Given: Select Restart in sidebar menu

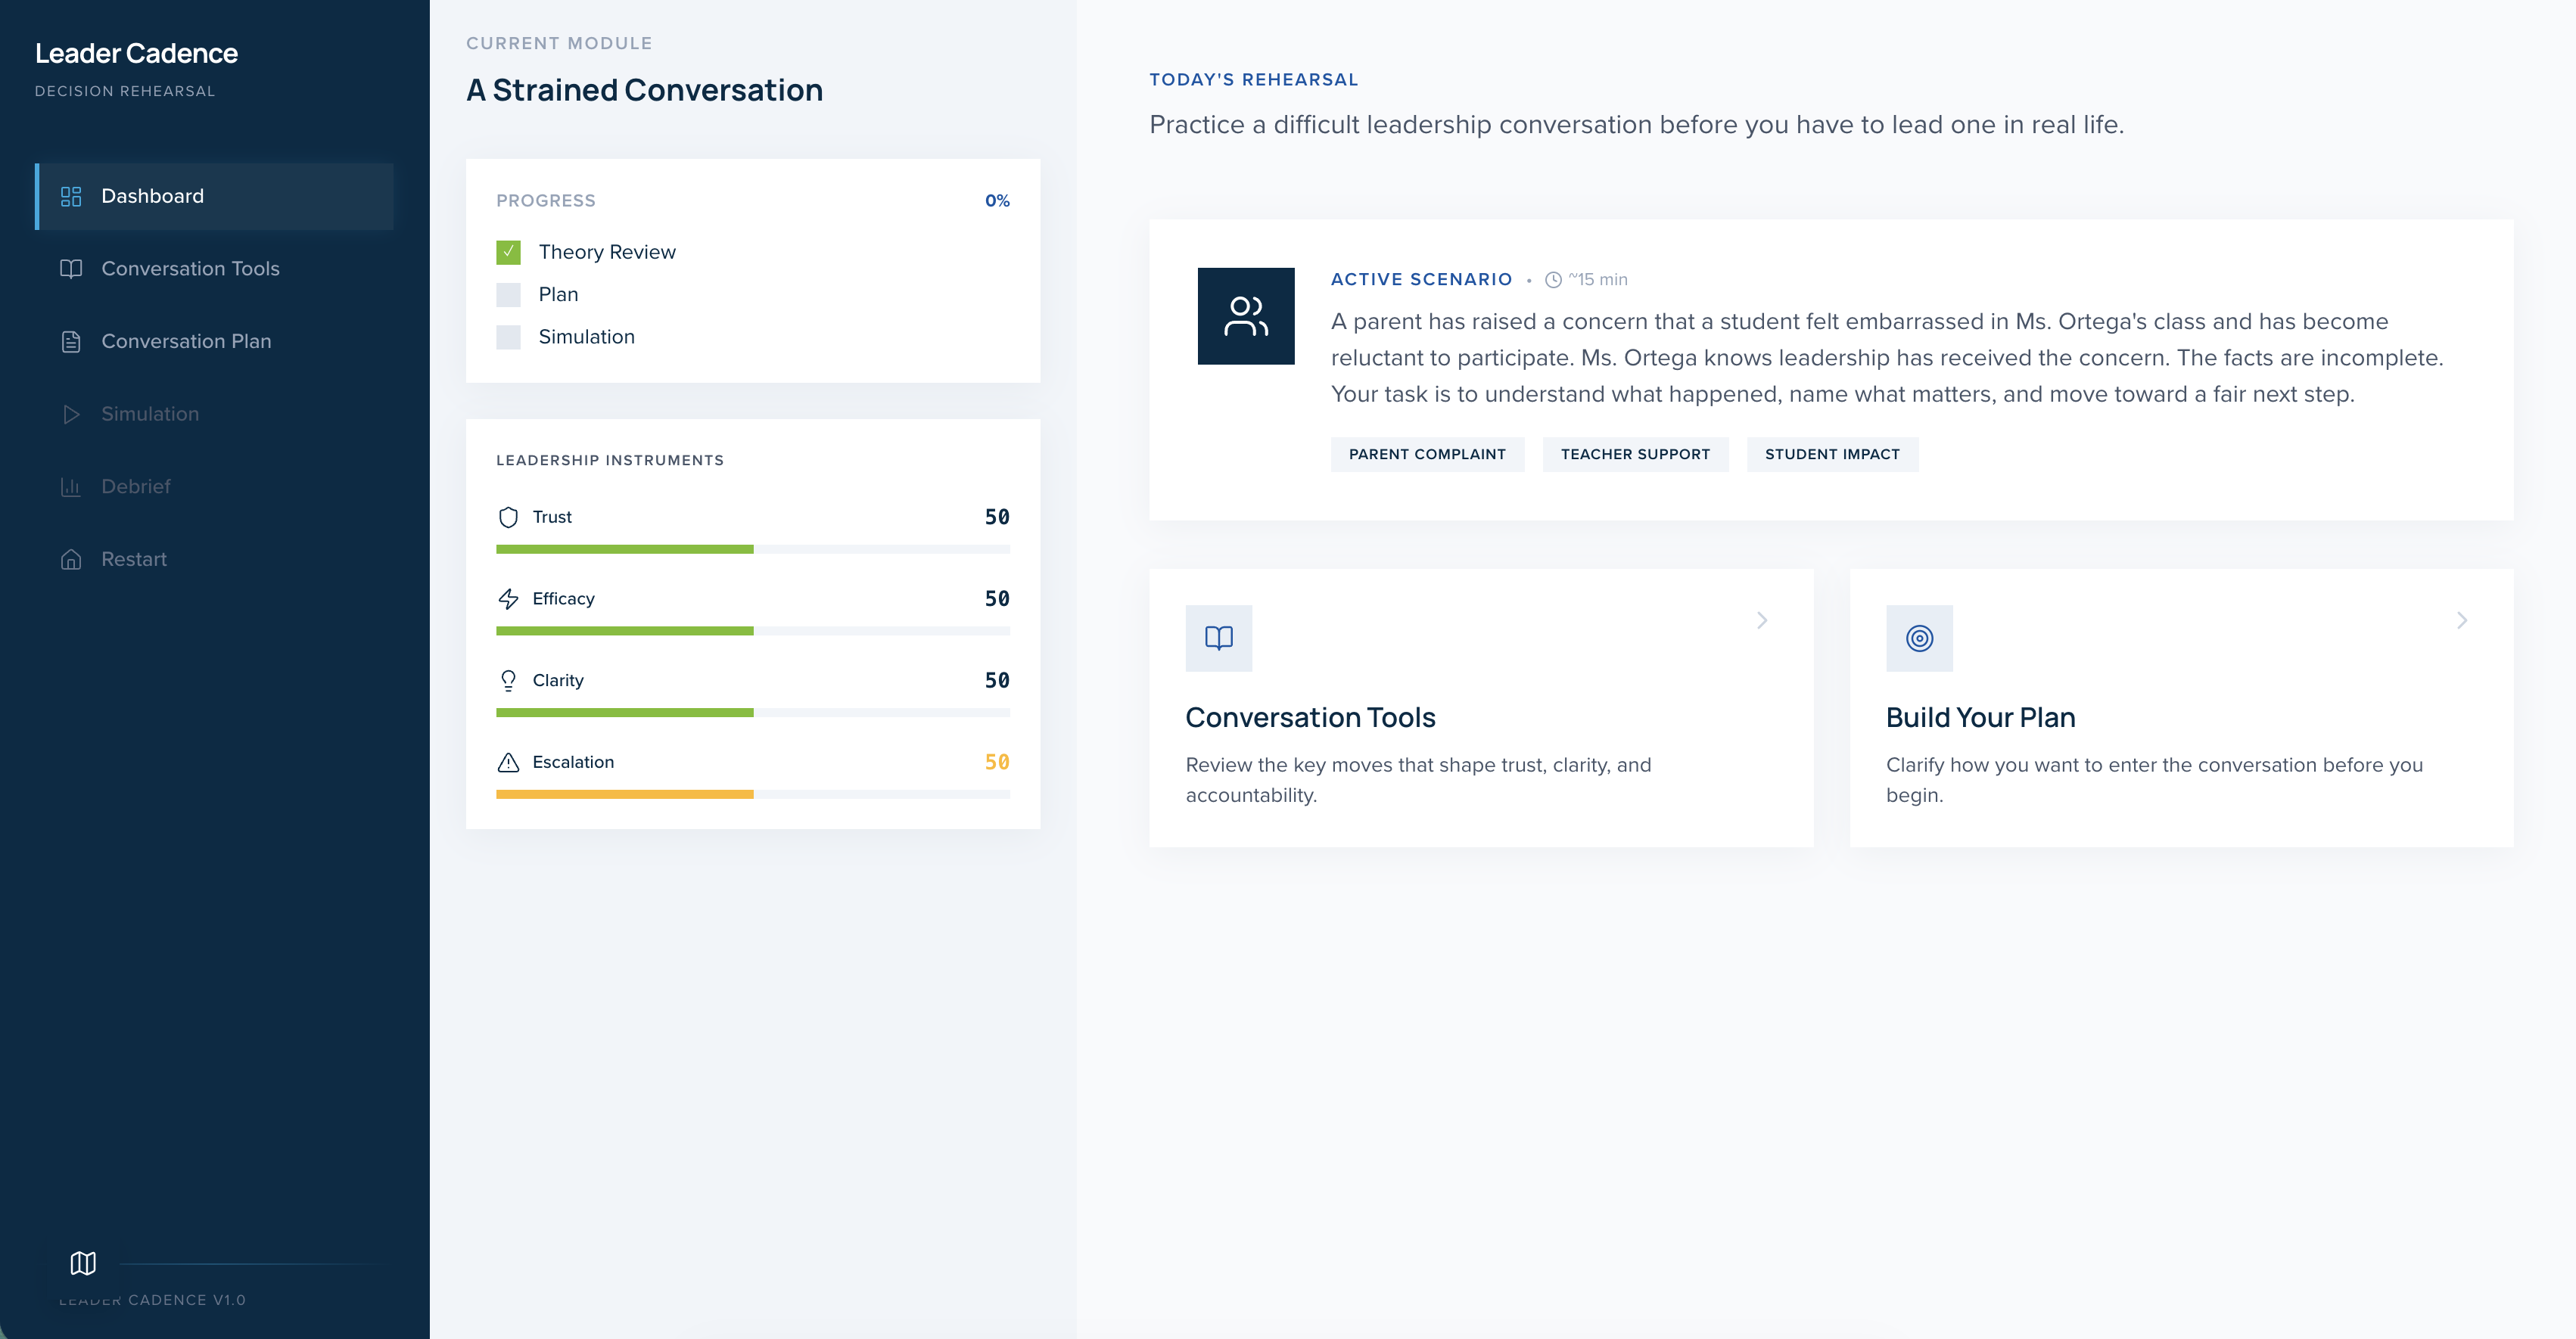Looking at the screenshot, I should coord(214,559).
